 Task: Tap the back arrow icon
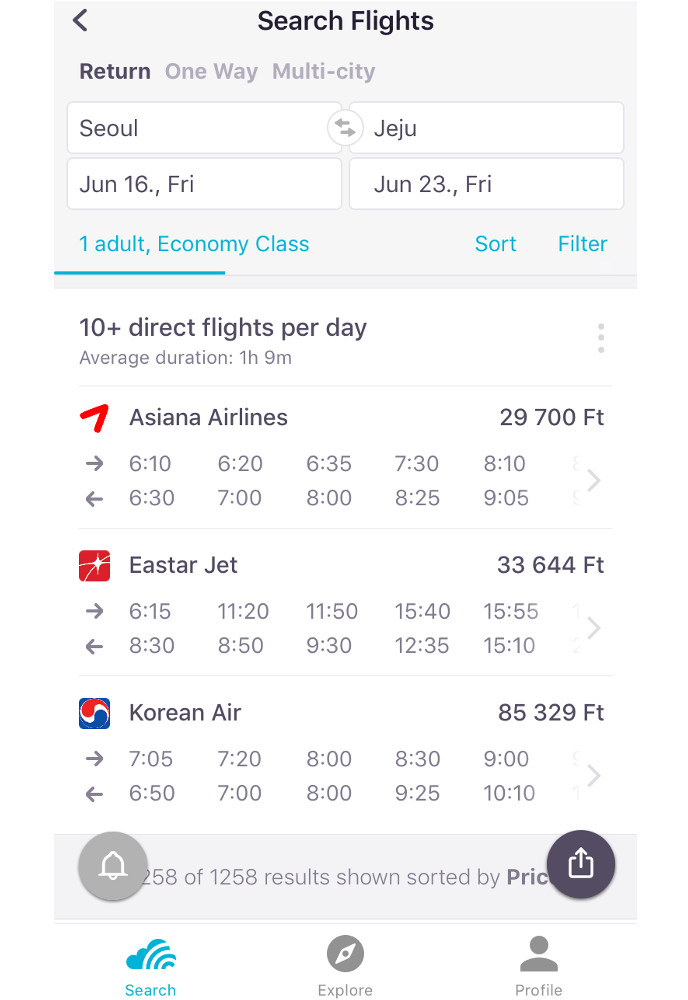[x=80, y=20]
